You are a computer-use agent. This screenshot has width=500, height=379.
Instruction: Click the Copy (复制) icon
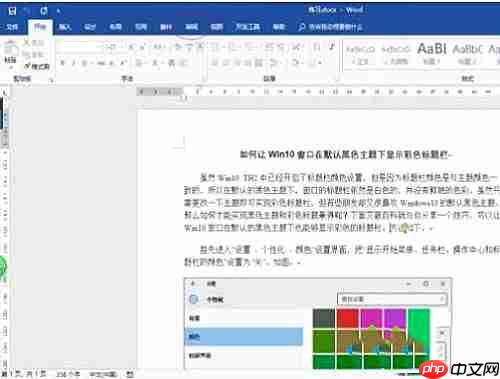pyautogui.click(x=27, y=54)
